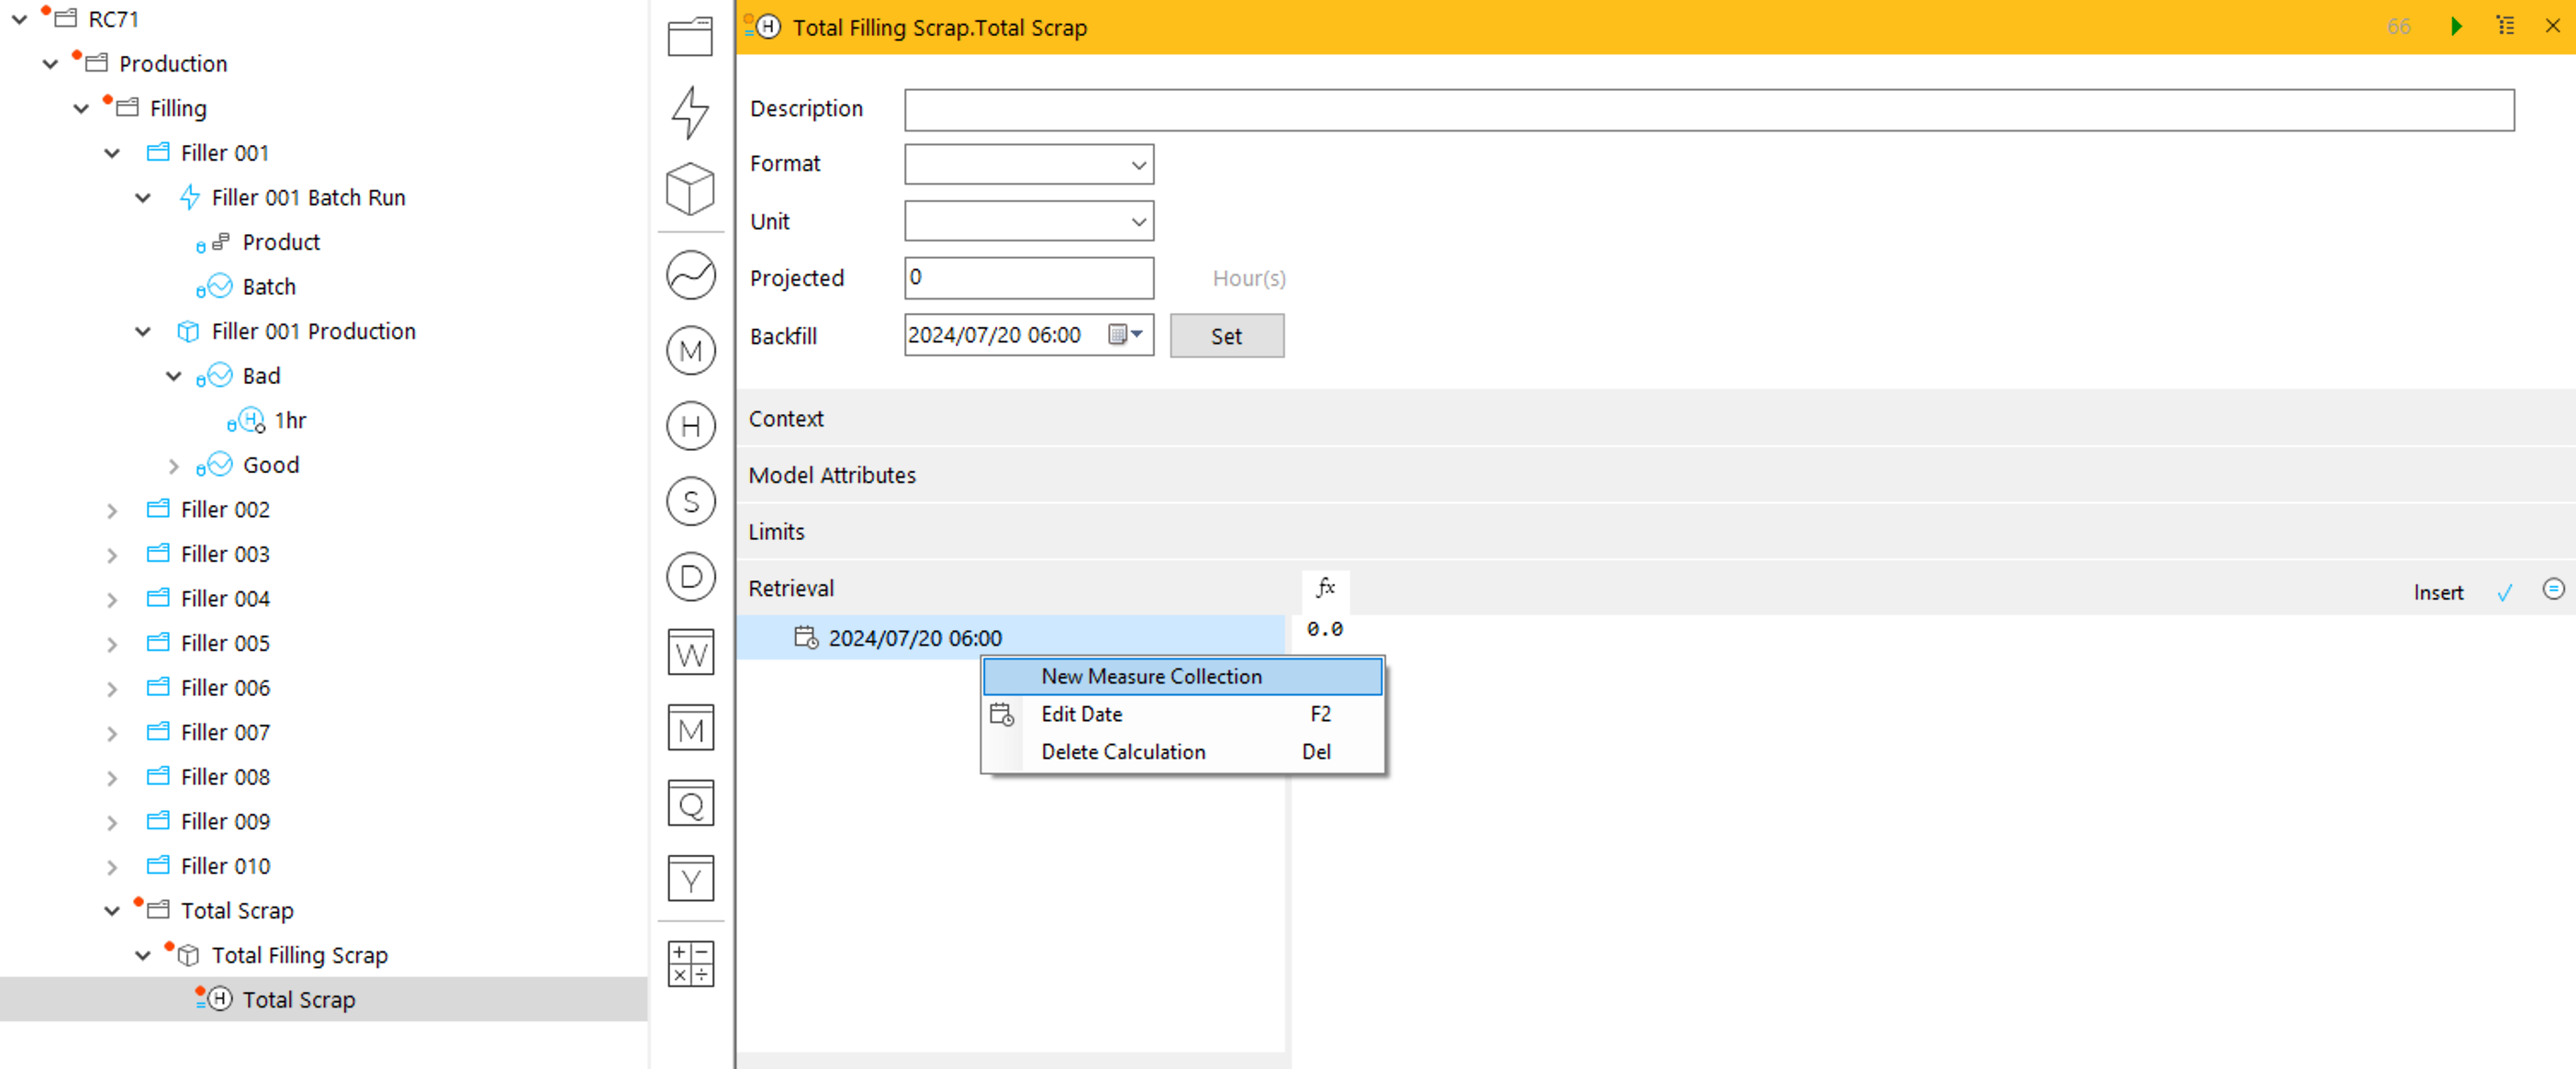Choose New Measure Collection from context menu
2576x1069 pixels.
(1182, 676)
